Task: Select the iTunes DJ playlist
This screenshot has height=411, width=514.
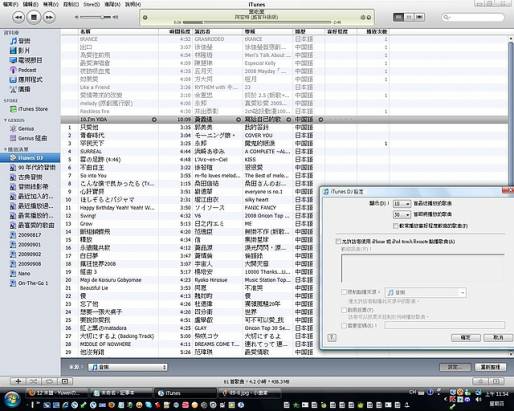Action: pos(30,158)
